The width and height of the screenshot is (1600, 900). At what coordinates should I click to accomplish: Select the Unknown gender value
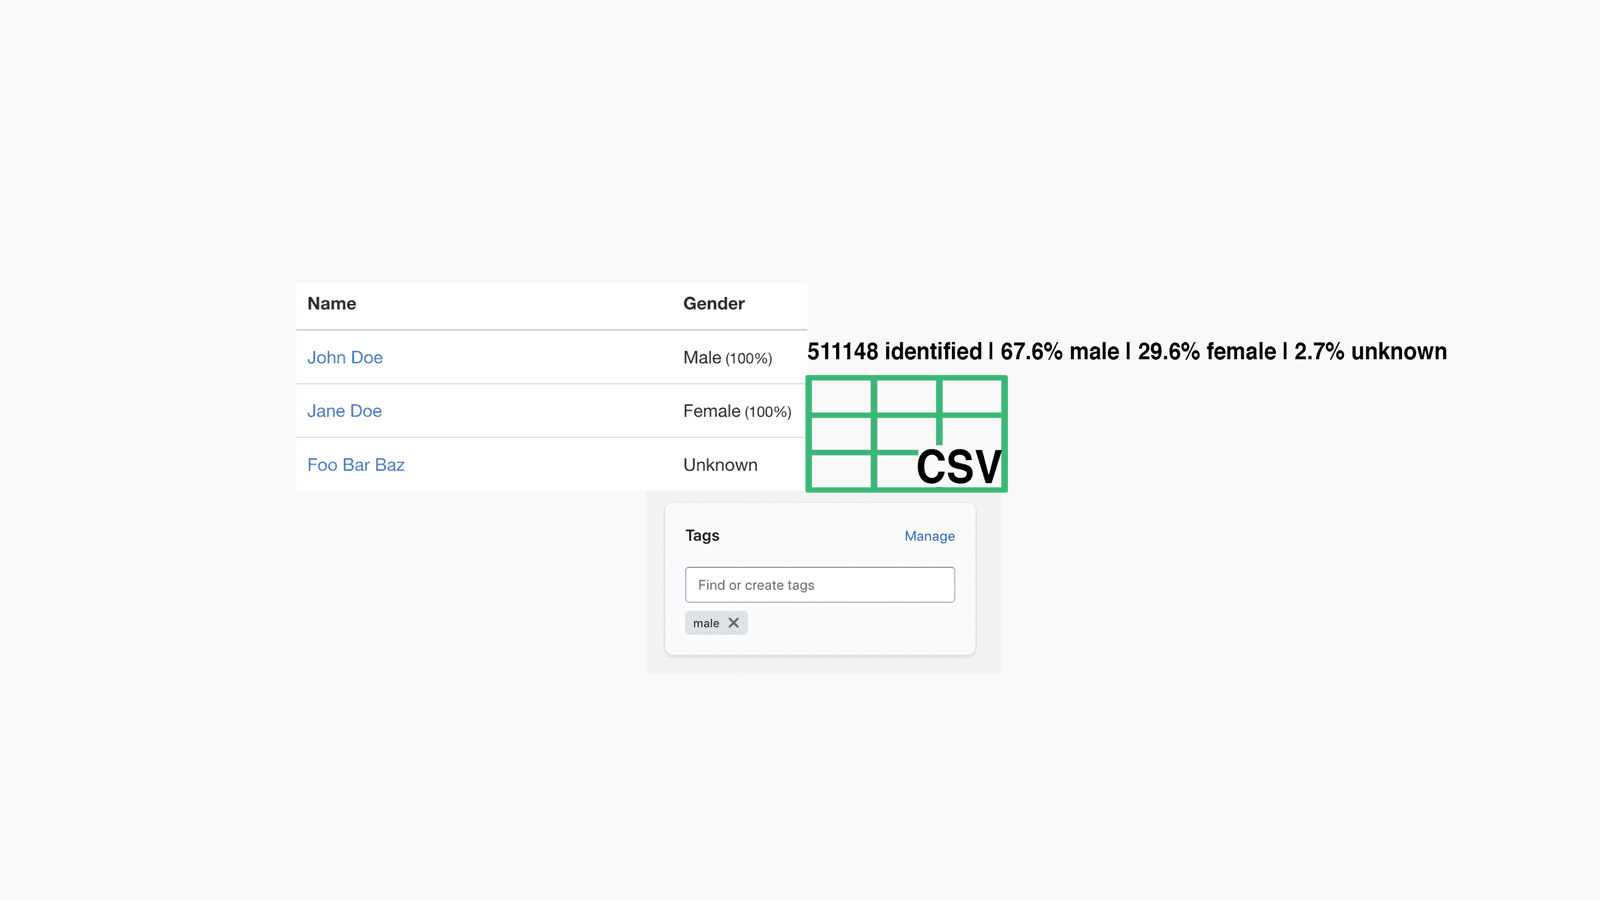point(720,464)
